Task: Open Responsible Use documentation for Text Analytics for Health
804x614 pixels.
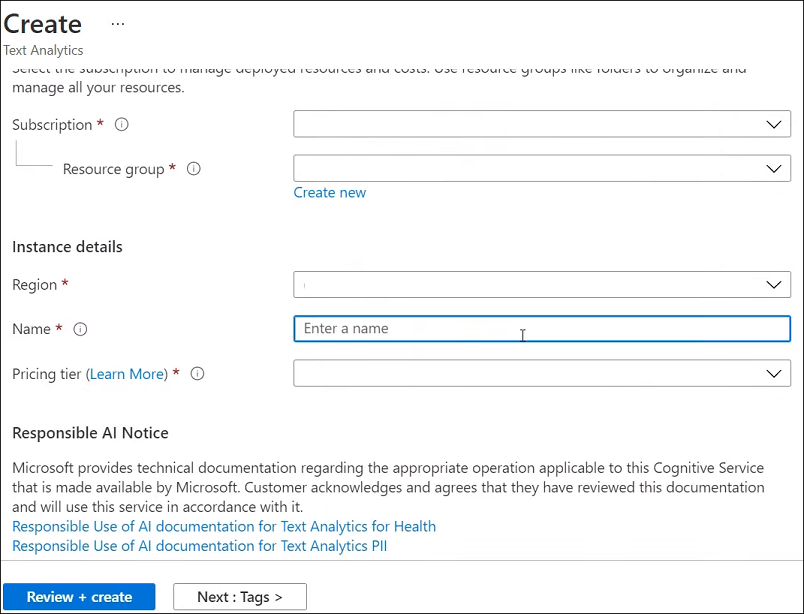Action: pos(224,526)
